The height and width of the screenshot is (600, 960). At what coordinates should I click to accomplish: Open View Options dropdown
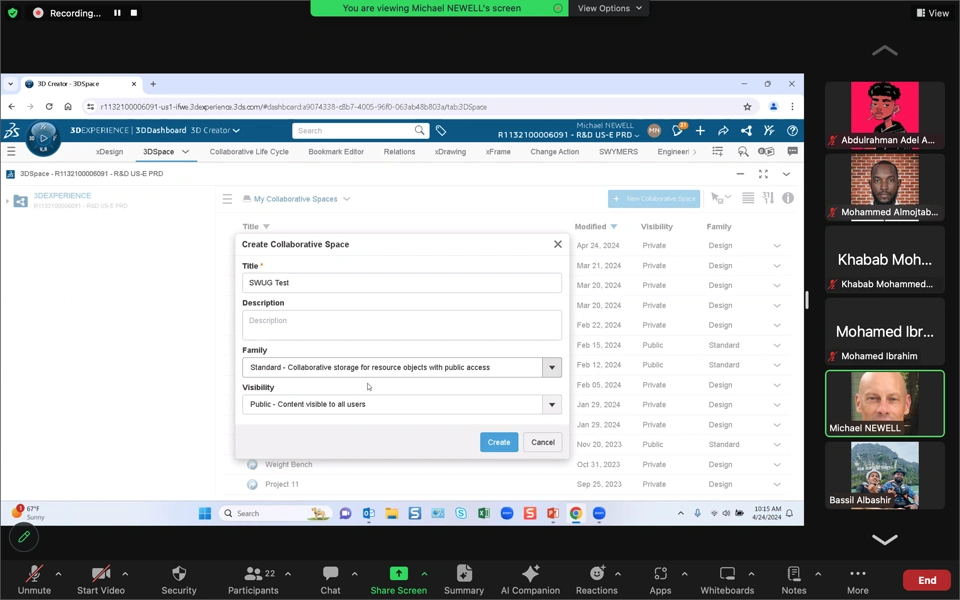tap(610, 8)
